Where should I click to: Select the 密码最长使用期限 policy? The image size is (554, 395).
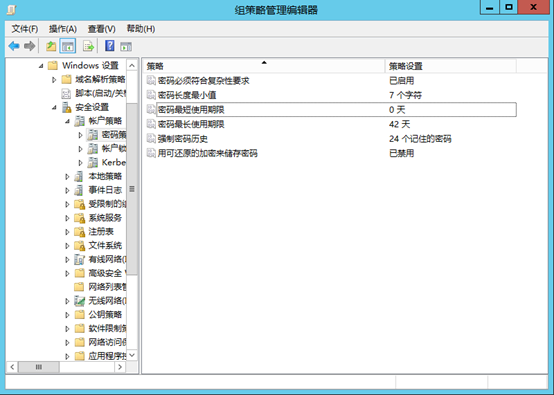pyautogui.click(x=191, y=124)
